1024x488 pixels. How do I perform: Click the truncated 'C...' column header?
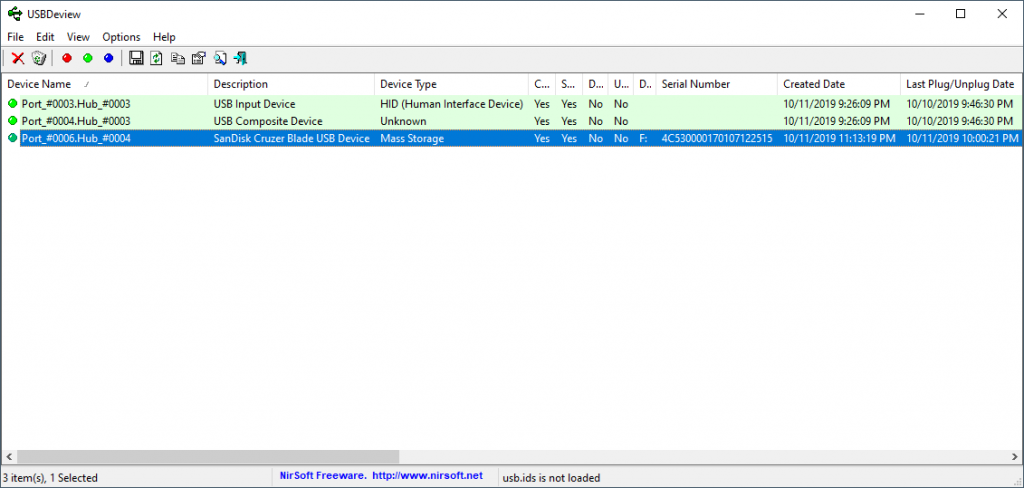(542, 84)
